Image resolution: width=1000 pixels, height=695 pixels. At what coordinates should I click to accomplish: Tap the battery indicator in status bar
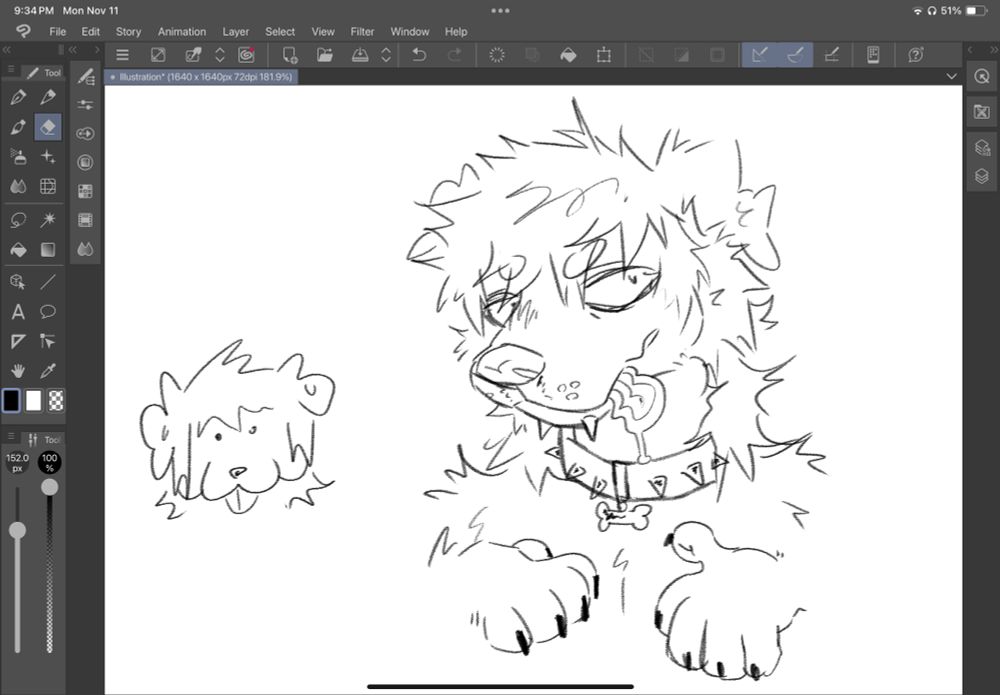coord(975,11)
